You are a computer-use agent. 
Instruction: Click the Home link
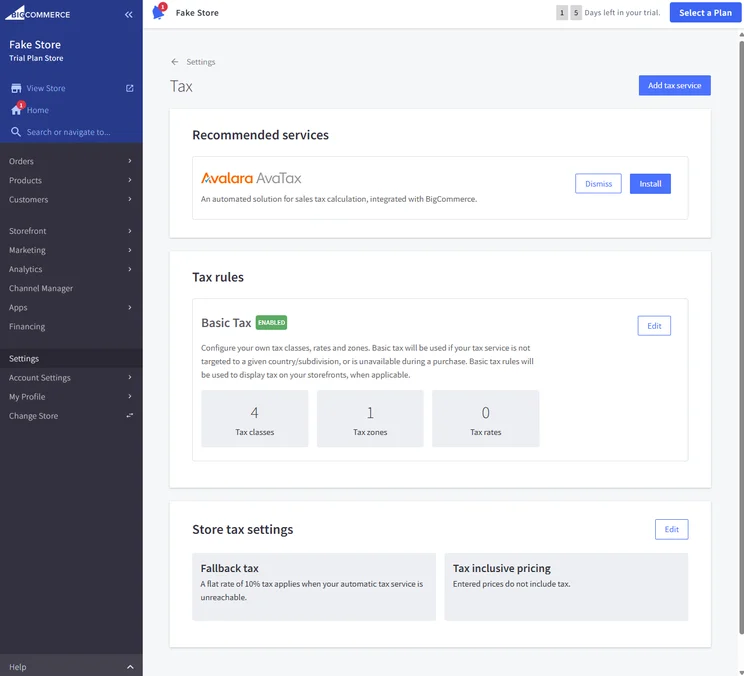point(37,110)
